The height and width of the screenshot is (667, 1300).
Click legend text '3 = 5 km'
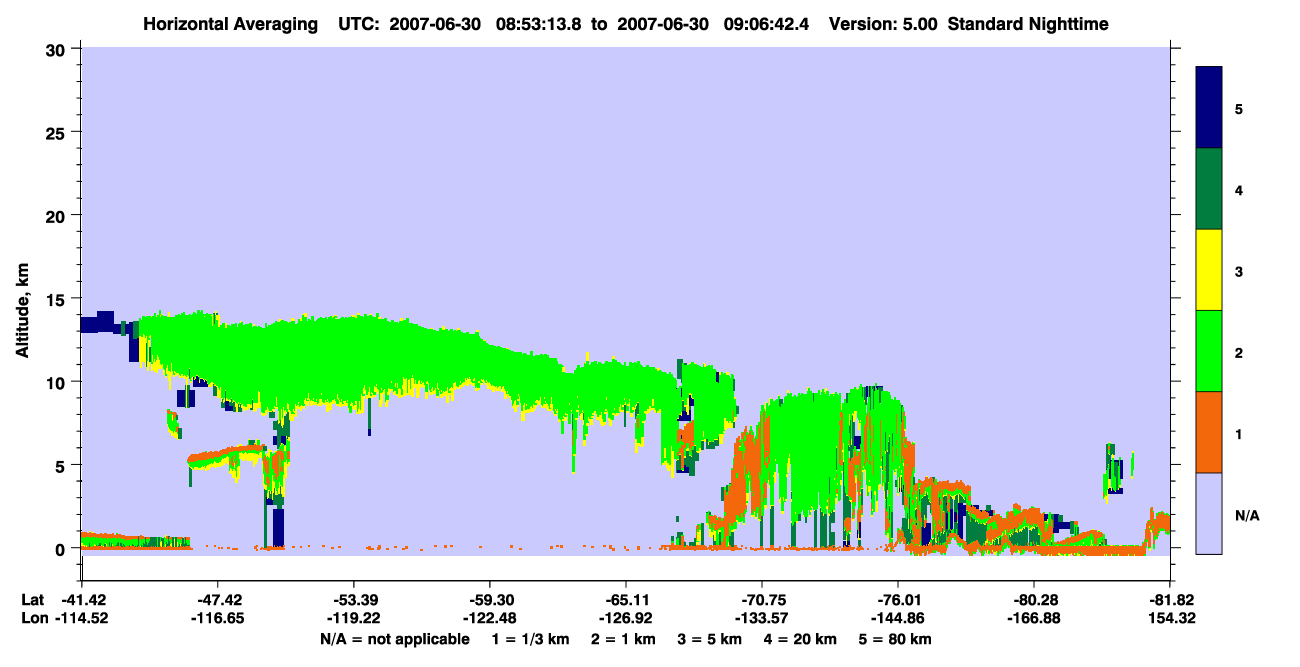point(711,639)
